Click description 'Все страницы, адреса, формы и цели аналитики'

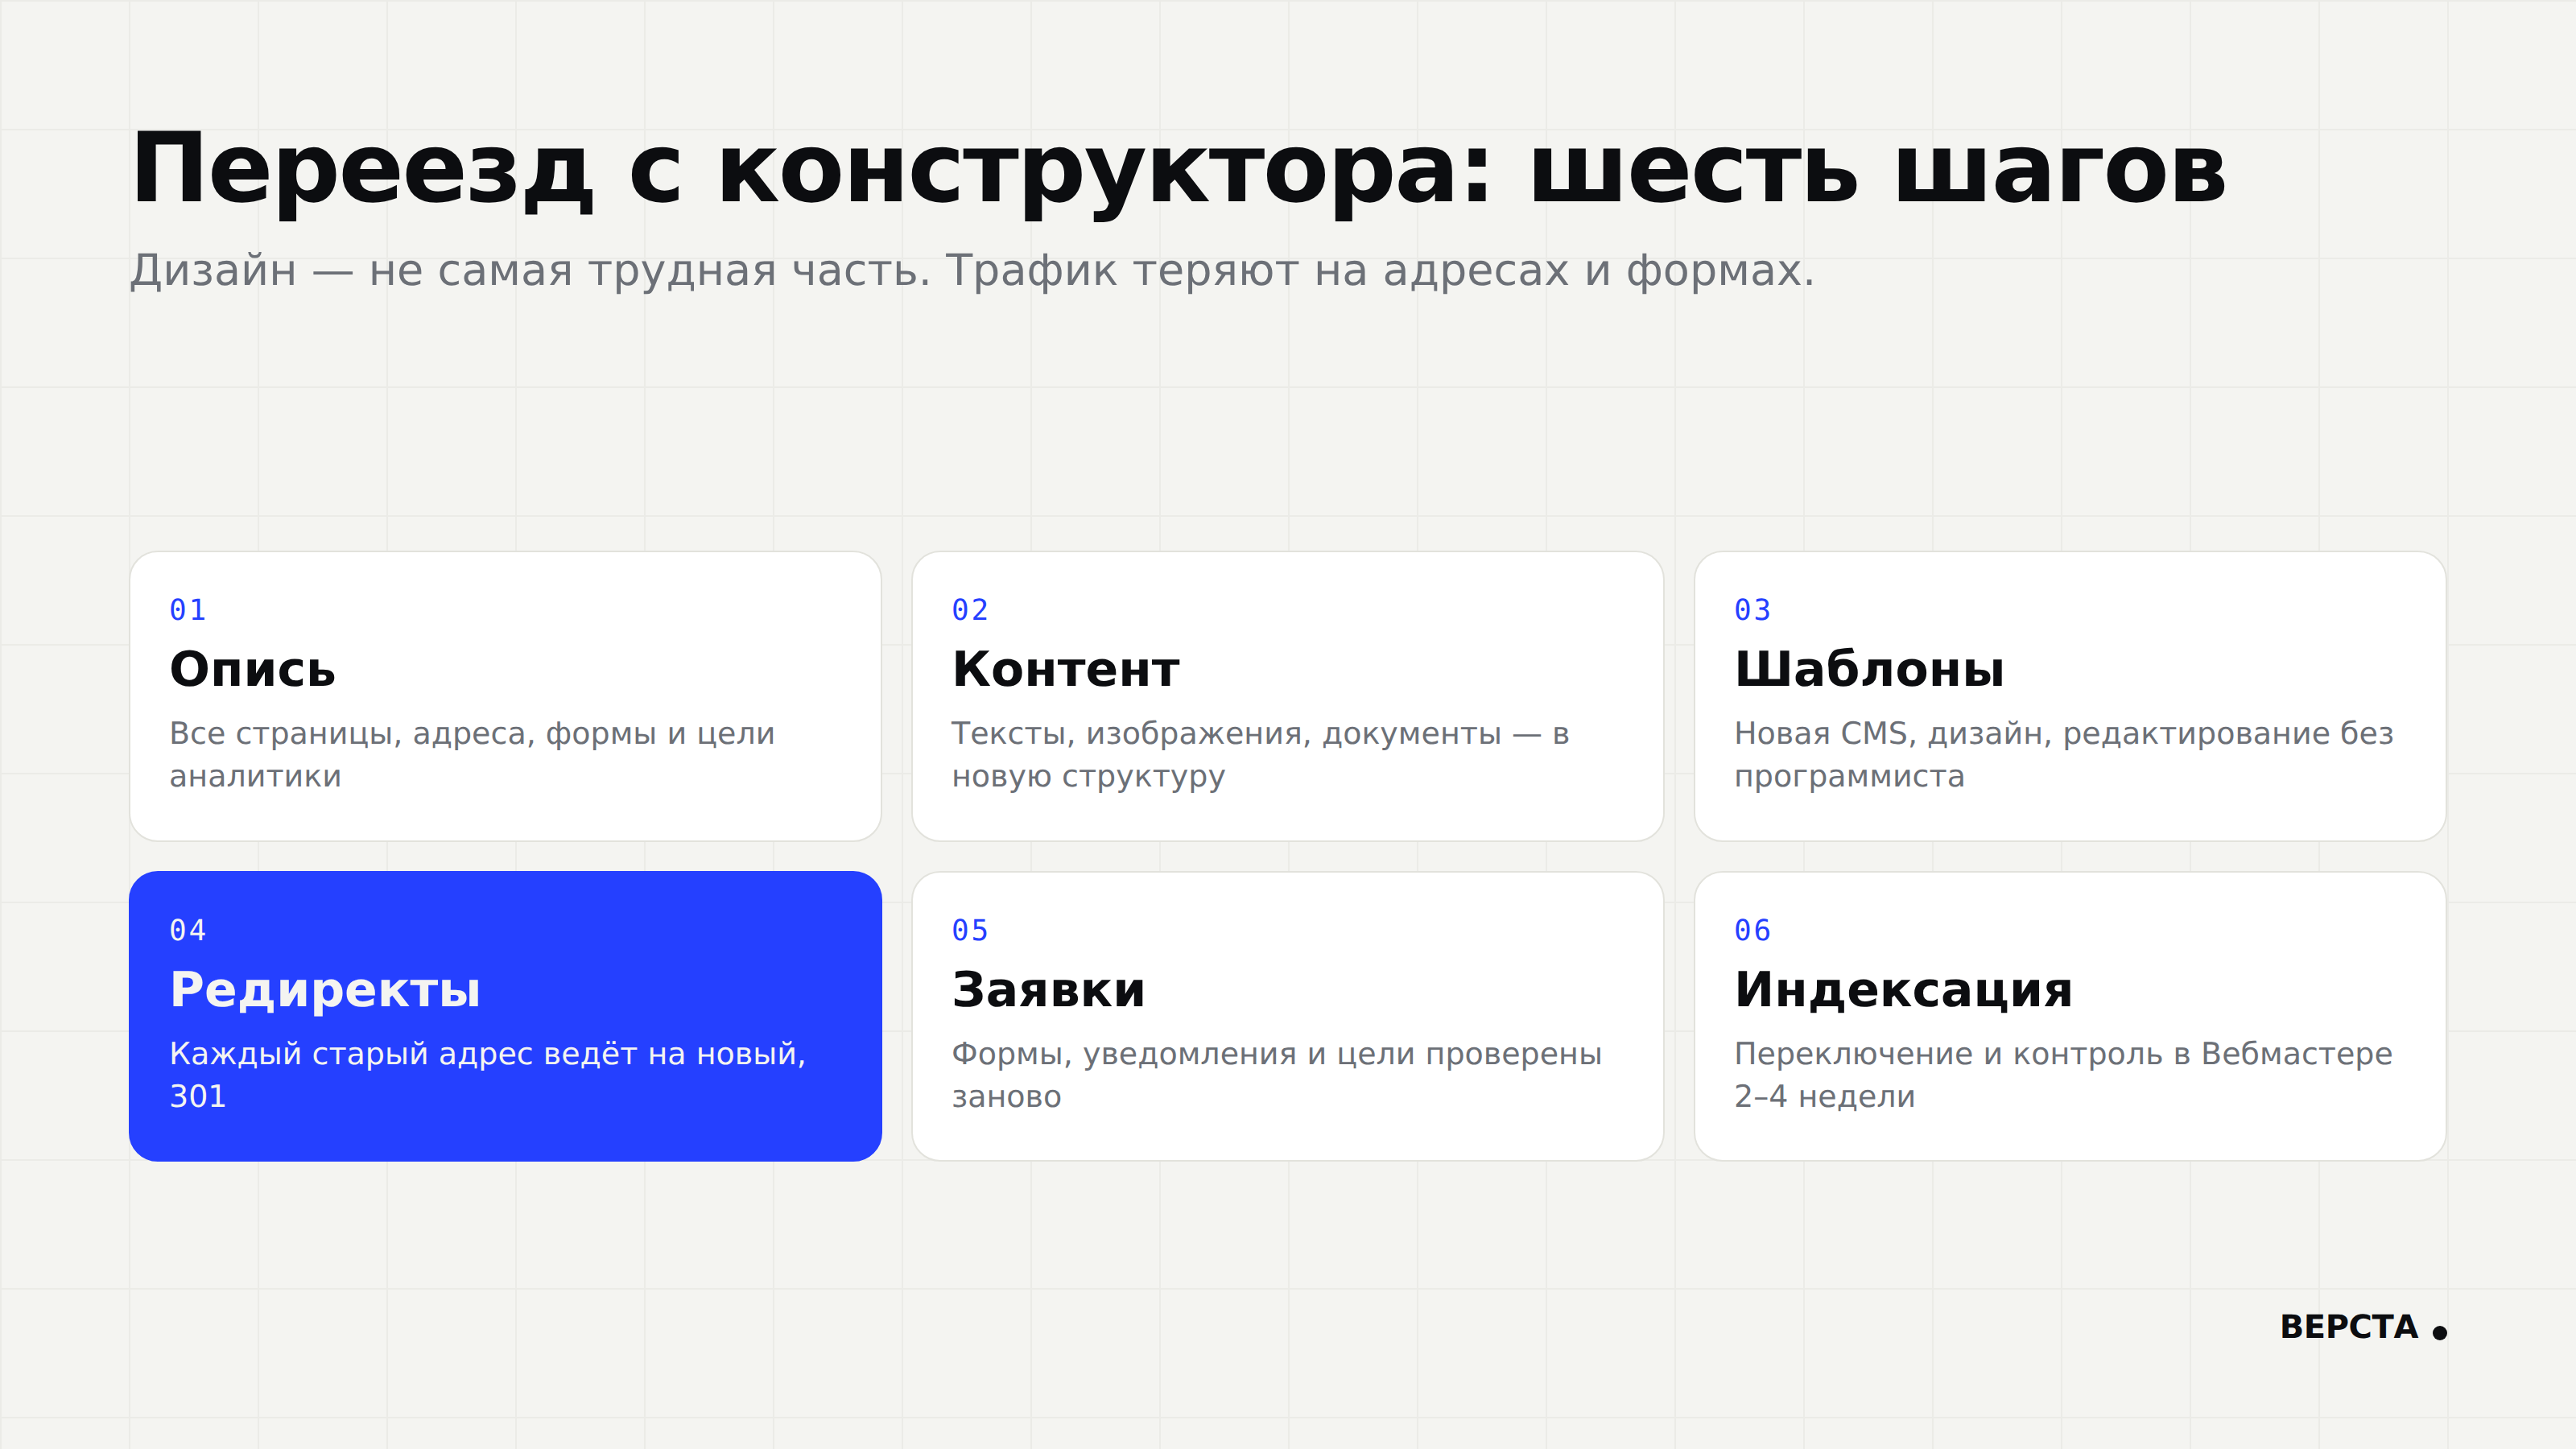coord(472,754)
